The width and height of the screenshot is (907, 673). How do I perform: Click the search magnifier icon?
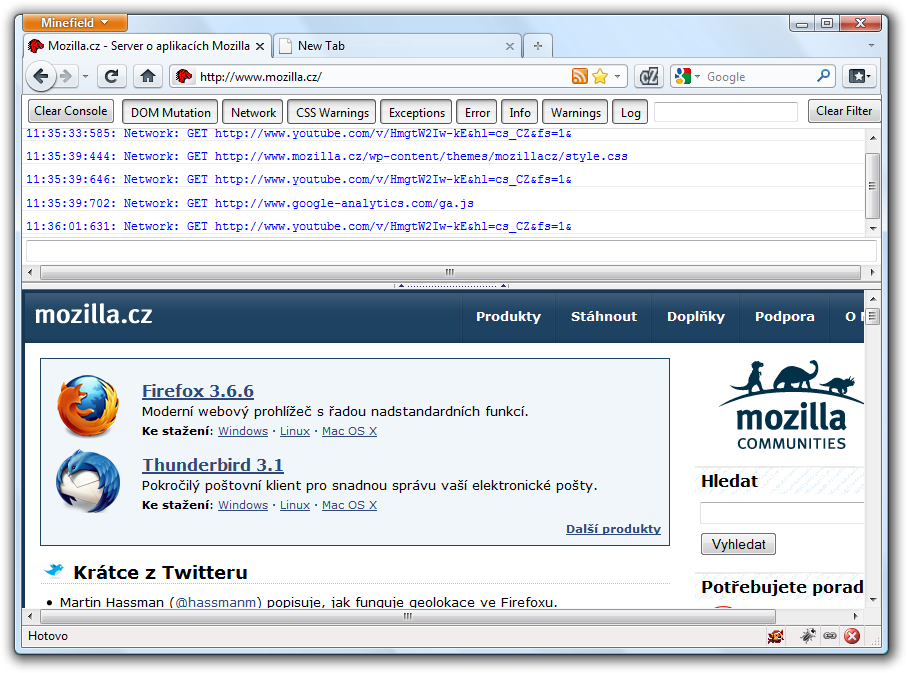(824, 76)
